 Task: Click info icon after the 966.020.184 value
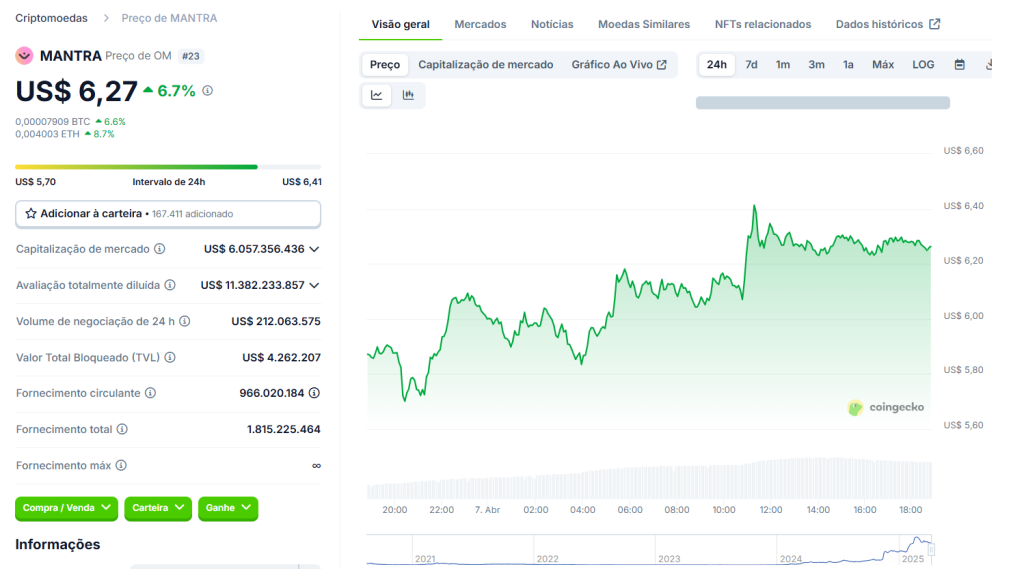314,393
